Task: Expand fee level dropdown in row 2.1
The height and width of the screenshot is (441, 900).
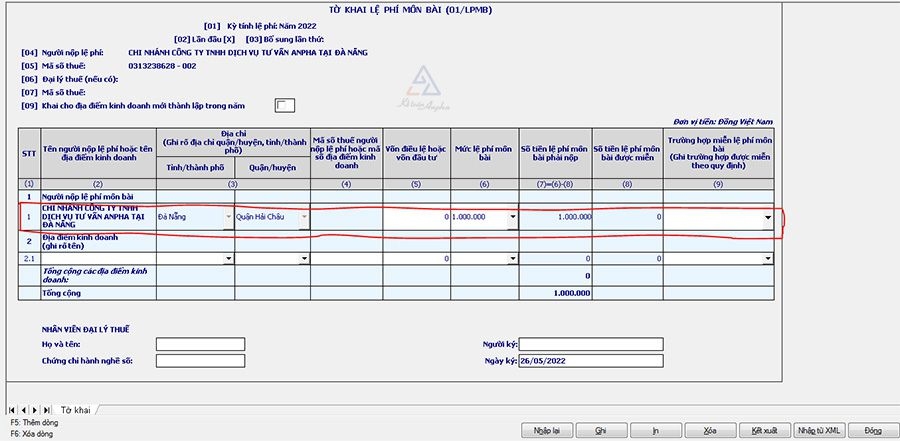Action: 513,258
